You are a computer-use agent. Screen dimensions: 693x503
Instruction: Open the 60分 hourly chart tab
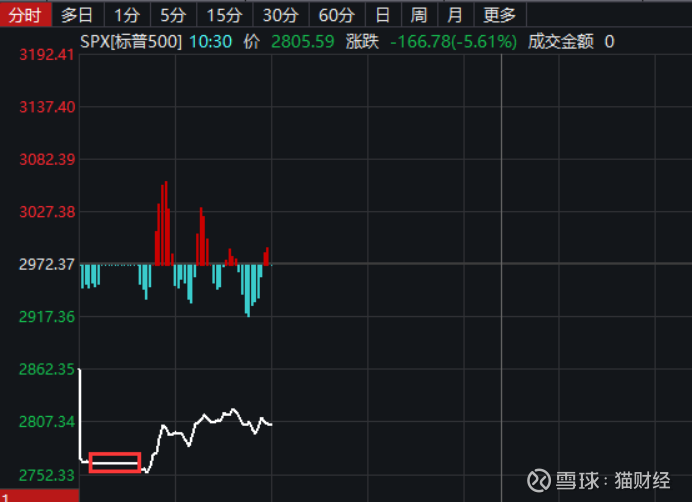coord(337,15)
